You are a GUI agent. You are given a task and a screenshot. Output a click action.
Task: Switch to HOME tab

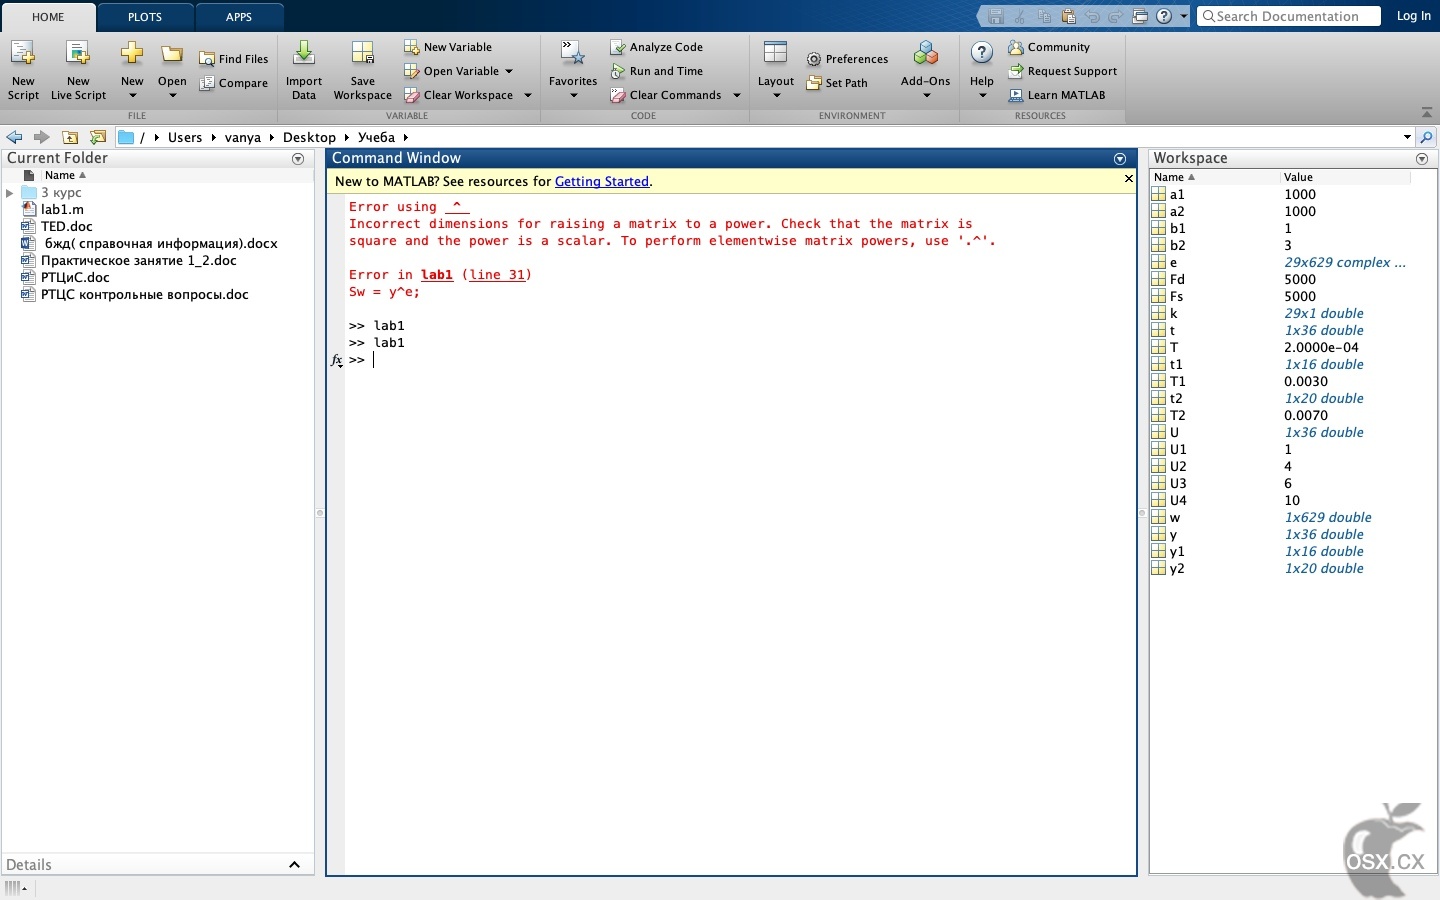[x=48, y=17]
